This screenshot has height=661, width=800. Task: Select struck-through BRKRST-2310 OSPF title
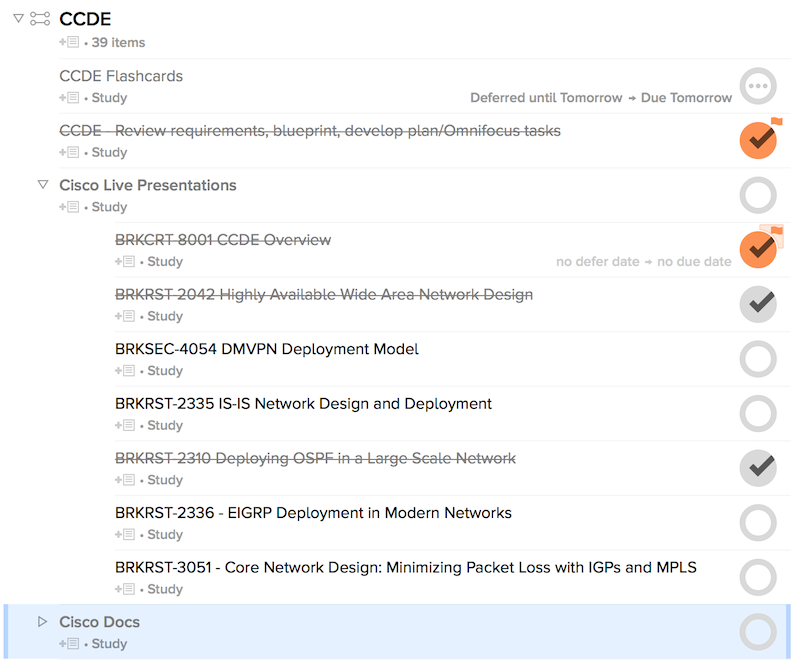pos(315,457)
